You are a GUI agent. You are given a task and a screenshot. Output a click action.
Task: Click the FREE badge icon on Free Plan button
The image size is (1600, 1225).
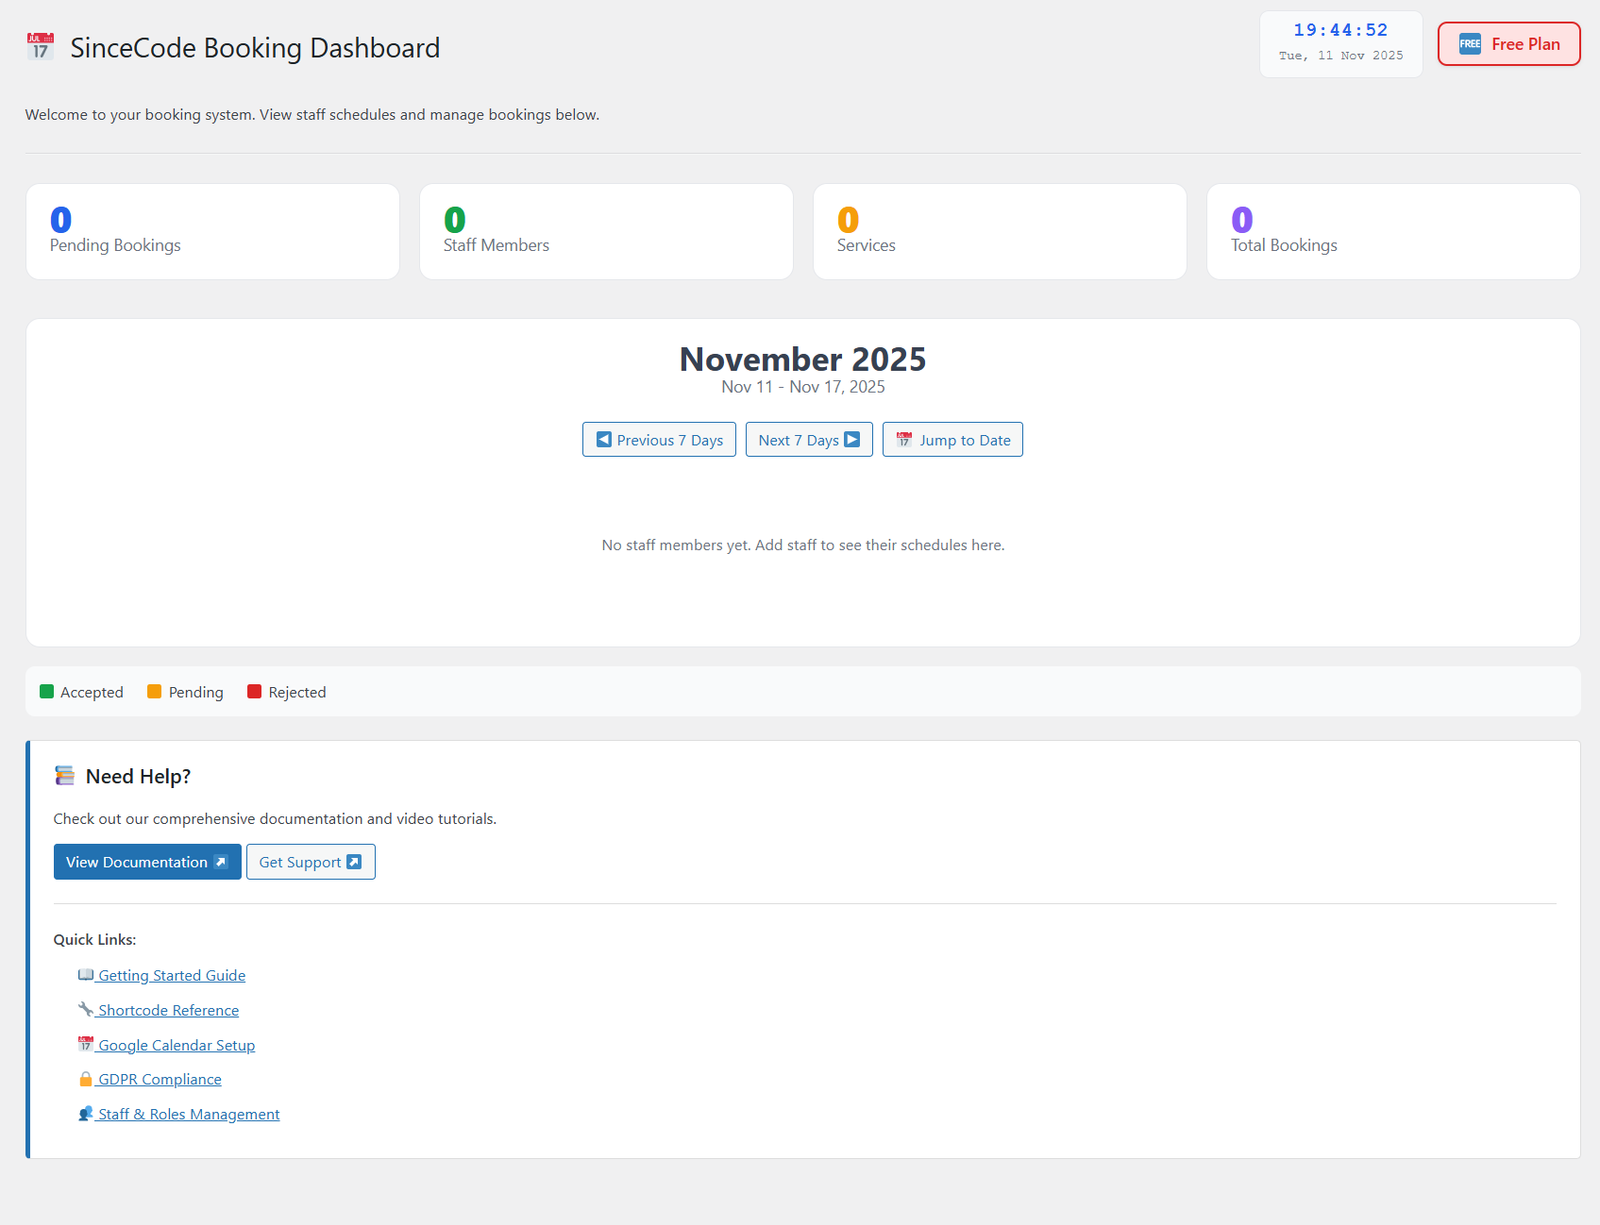pos(1470,44)
